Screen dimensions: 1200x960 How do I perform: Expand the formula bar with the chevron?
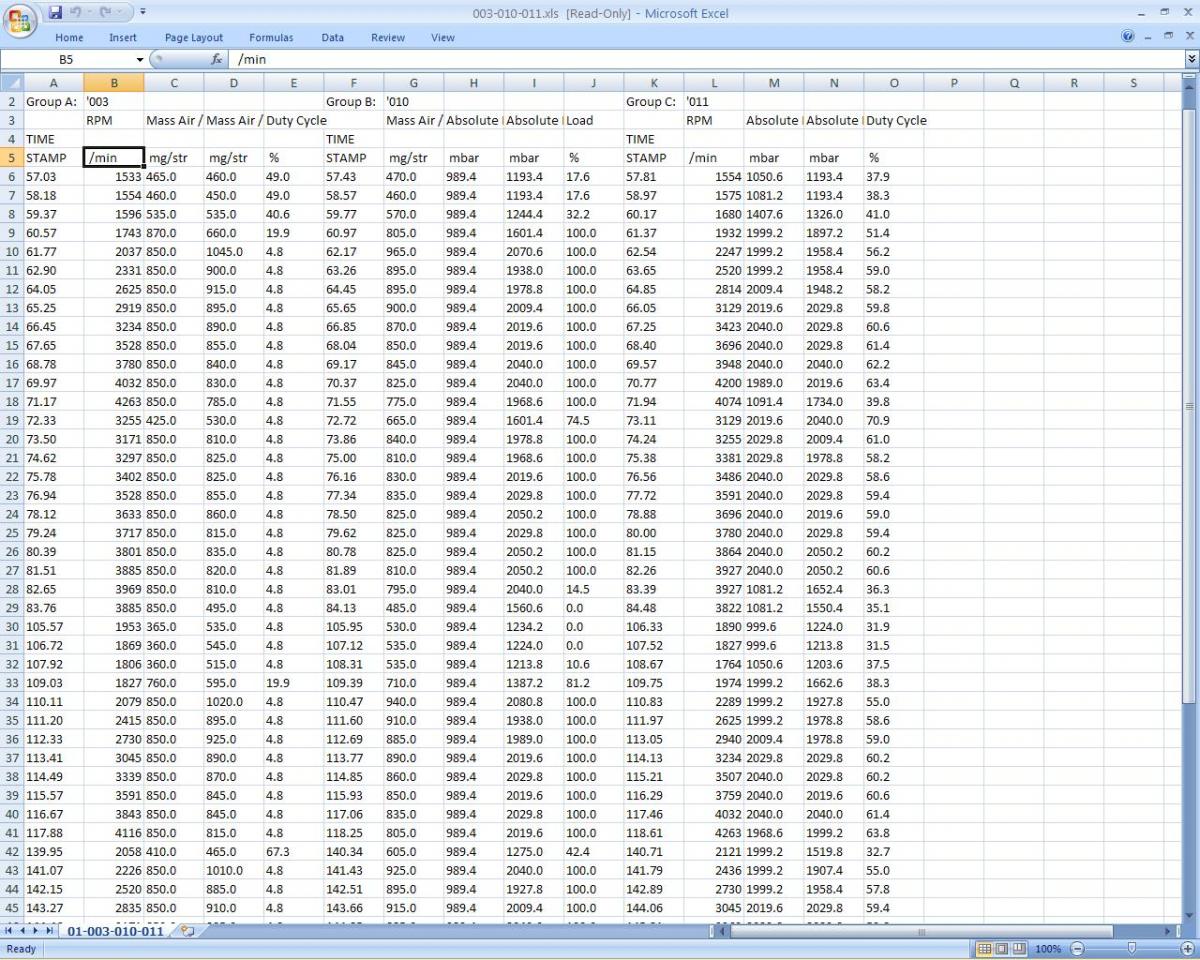click(x=1190, y=60)
